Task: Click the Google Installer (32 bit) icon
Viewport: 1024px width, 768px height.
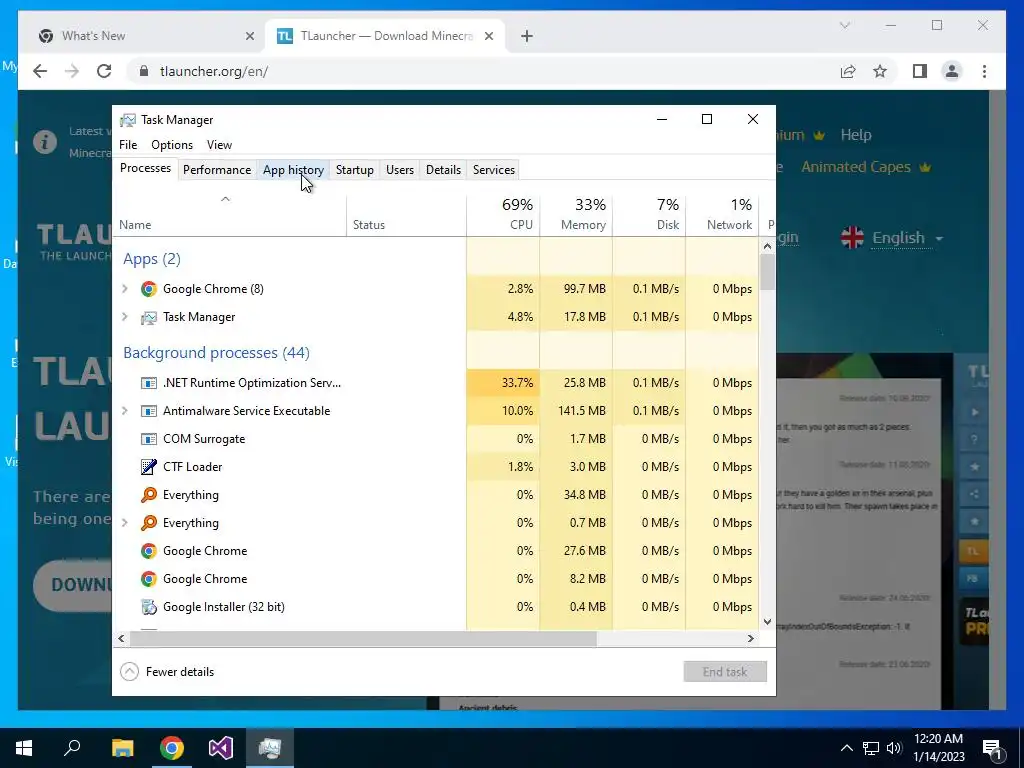Action: 149,607
